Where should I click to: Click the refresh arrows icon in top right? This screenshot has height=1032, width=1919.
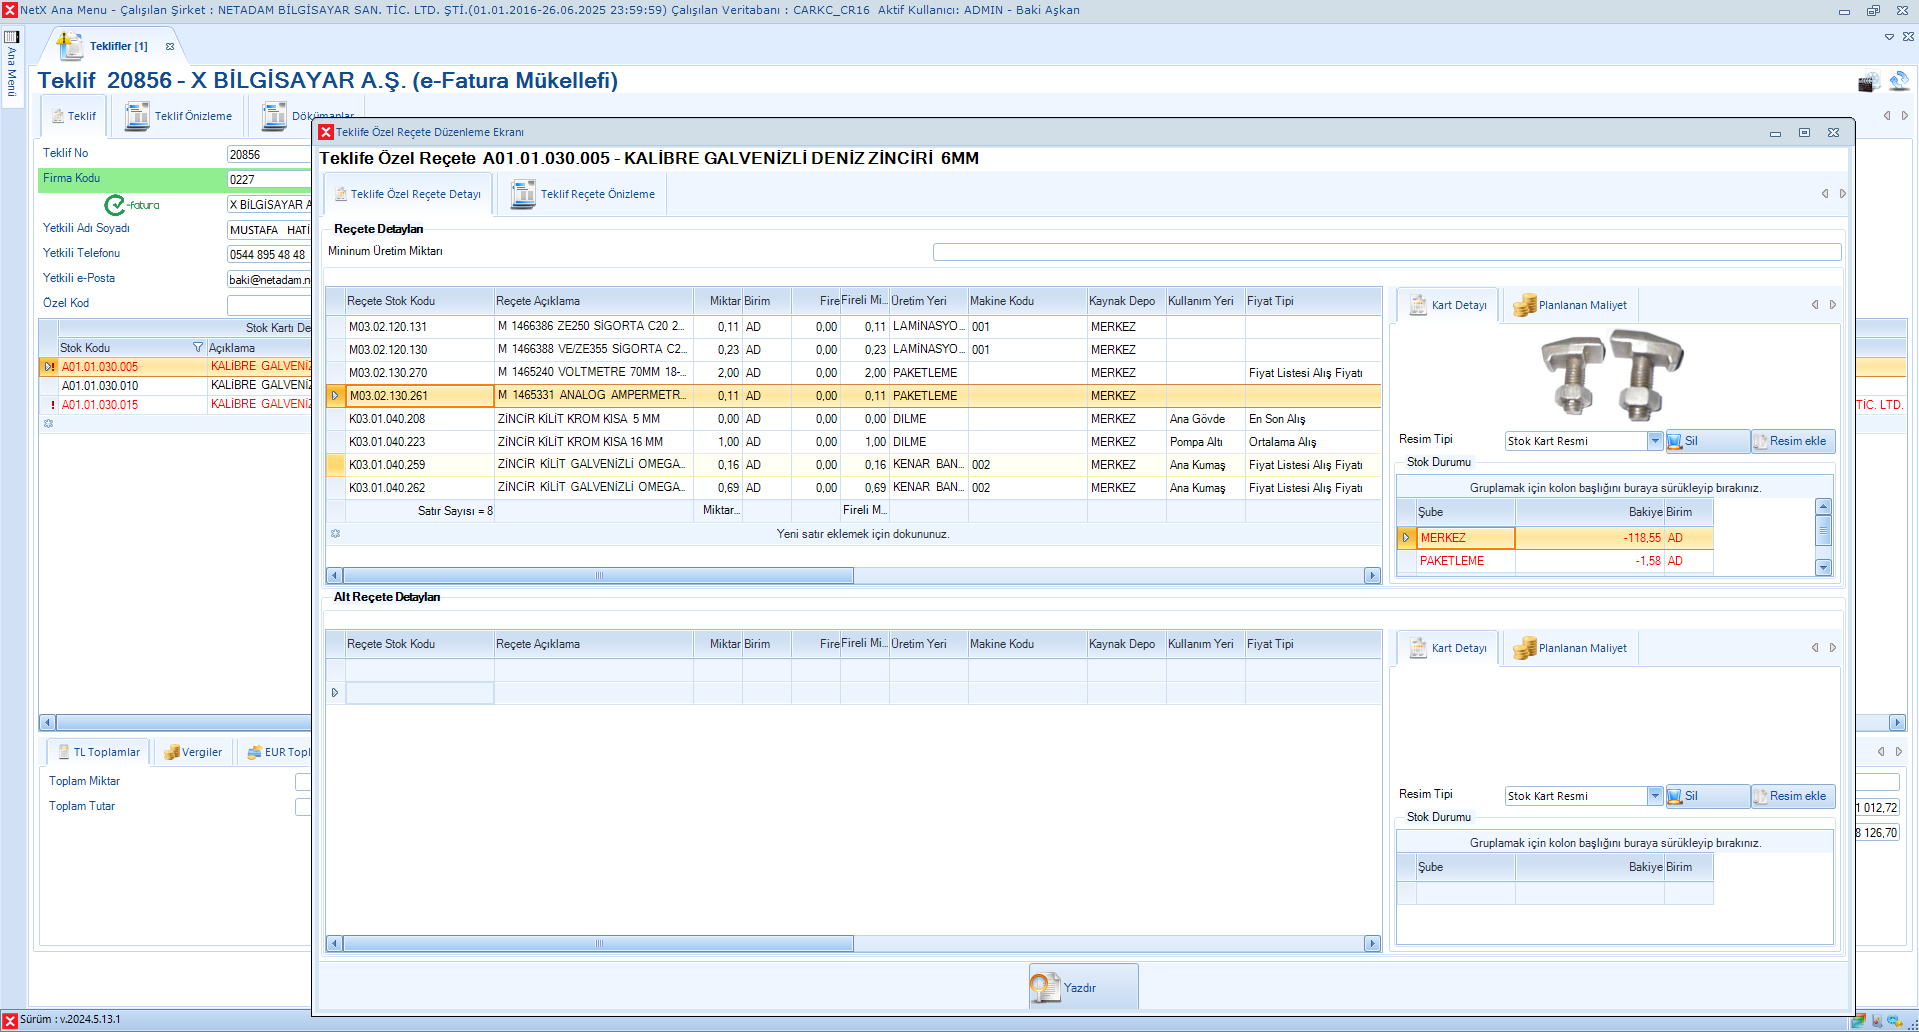point(1898,81)
